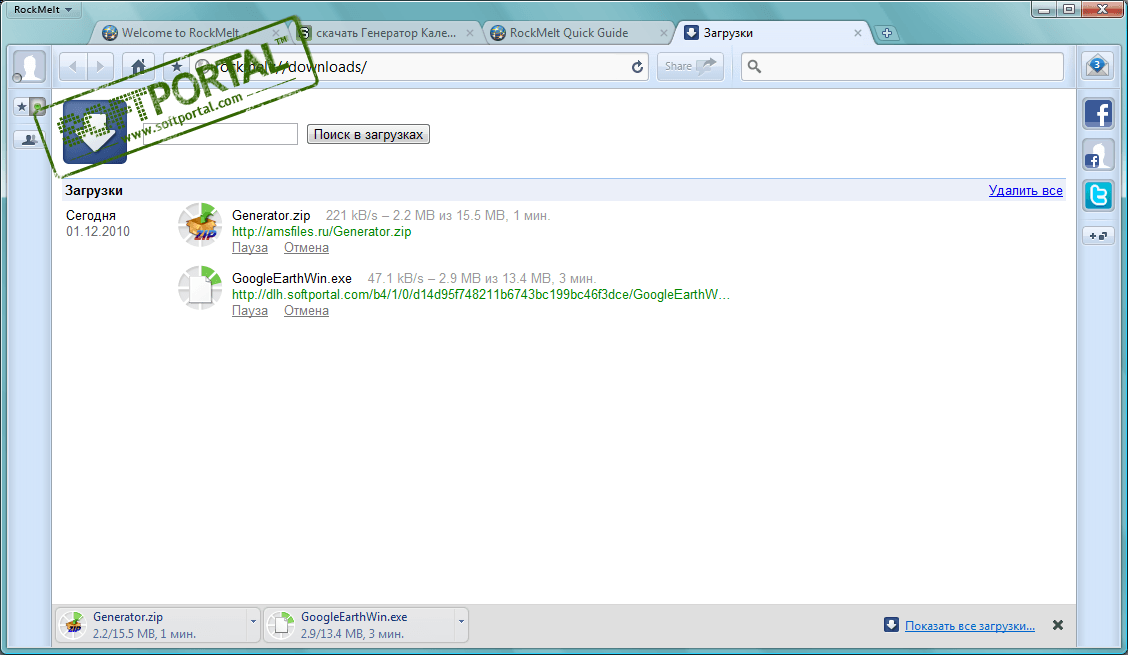The image size is (1128, 655).
Task: Click the user profile avatar
Action: tap(29, 67)
